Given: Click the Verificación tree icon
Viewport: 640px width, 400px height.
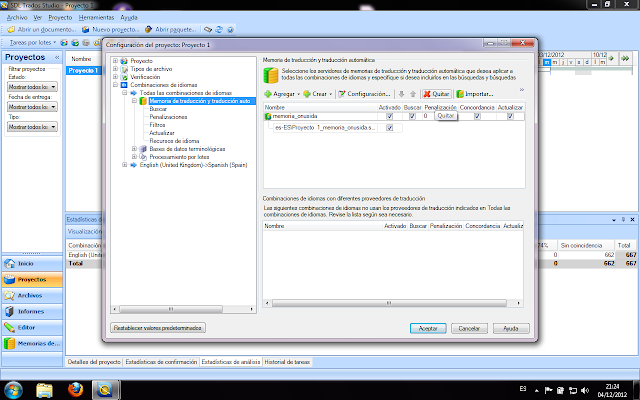Looking at the screenshot, I should coord(124,77).
